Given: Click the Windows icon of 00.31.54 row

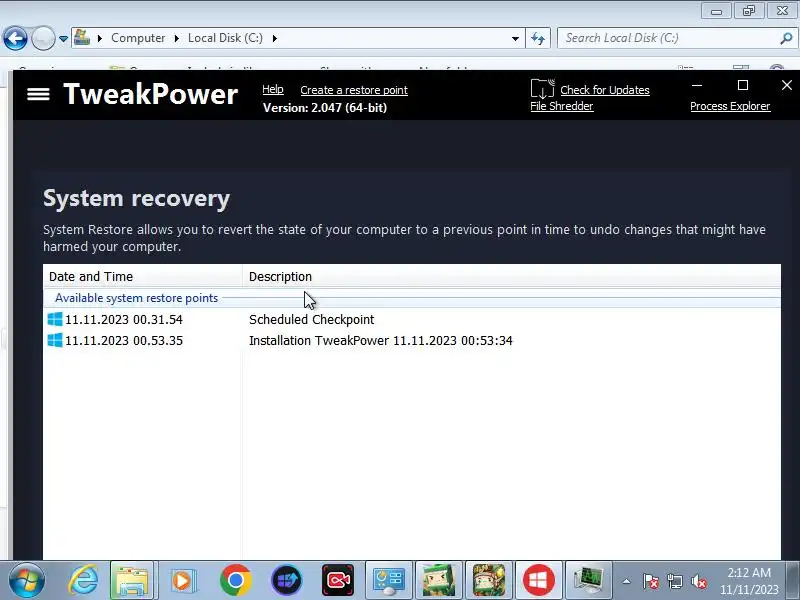Looking at the screenshot, I should pyautogui.click(x=55, y=319).
